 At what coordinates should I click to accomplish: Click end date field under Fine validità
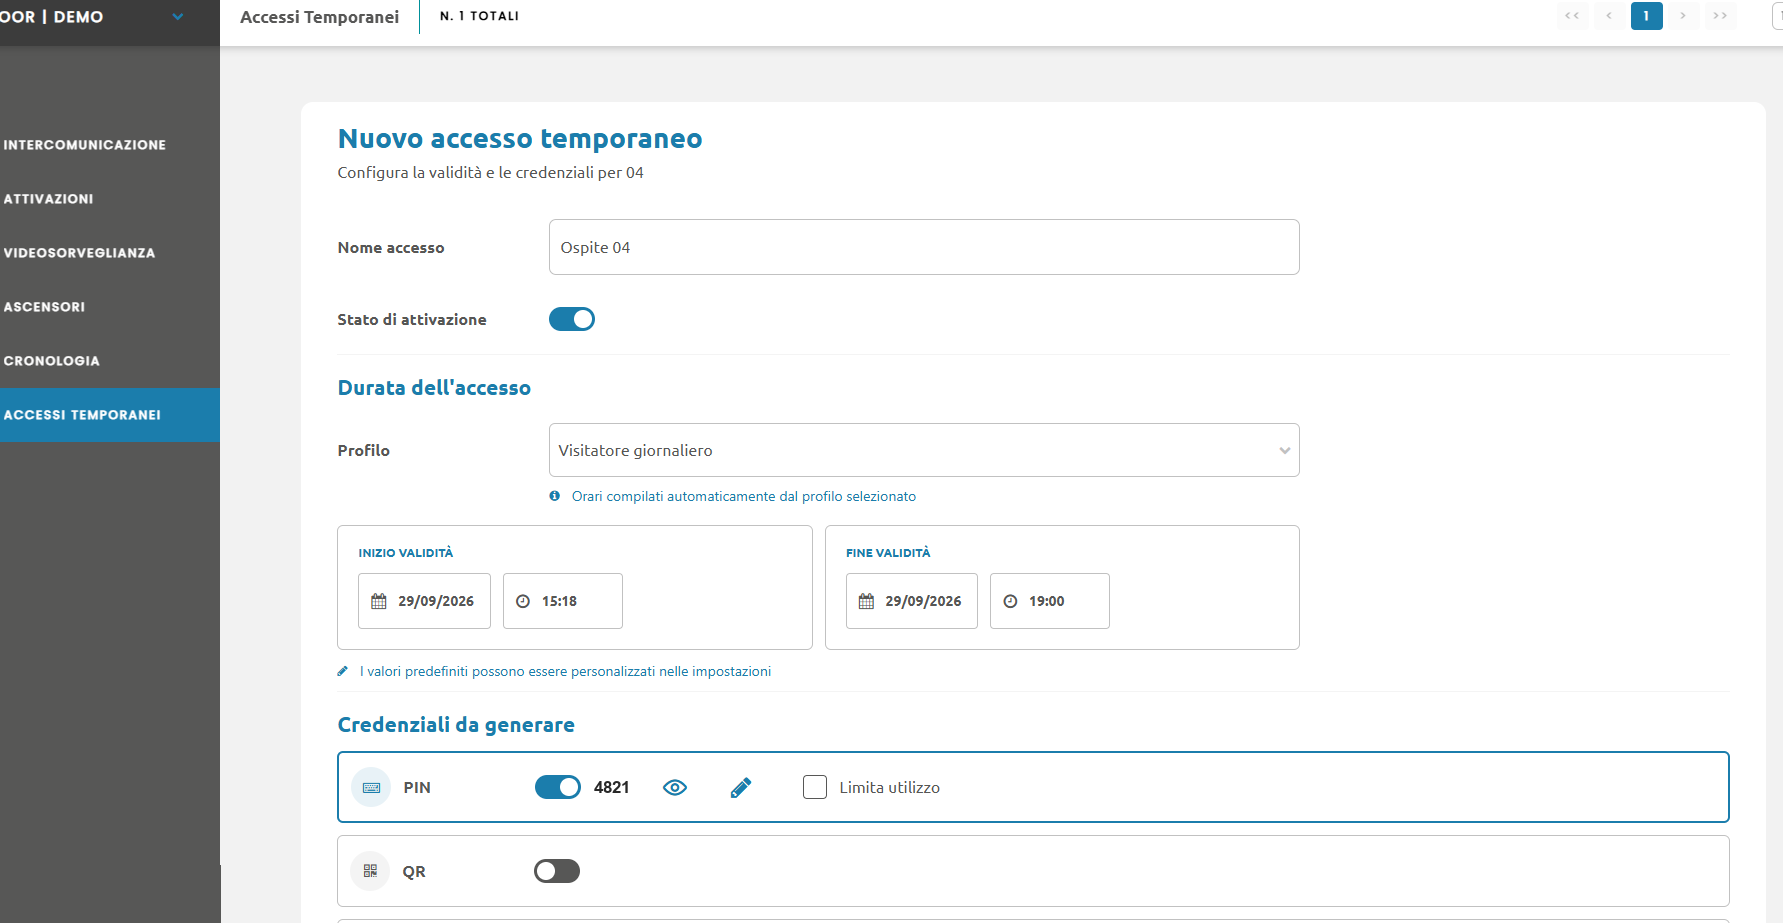point(912,601)
